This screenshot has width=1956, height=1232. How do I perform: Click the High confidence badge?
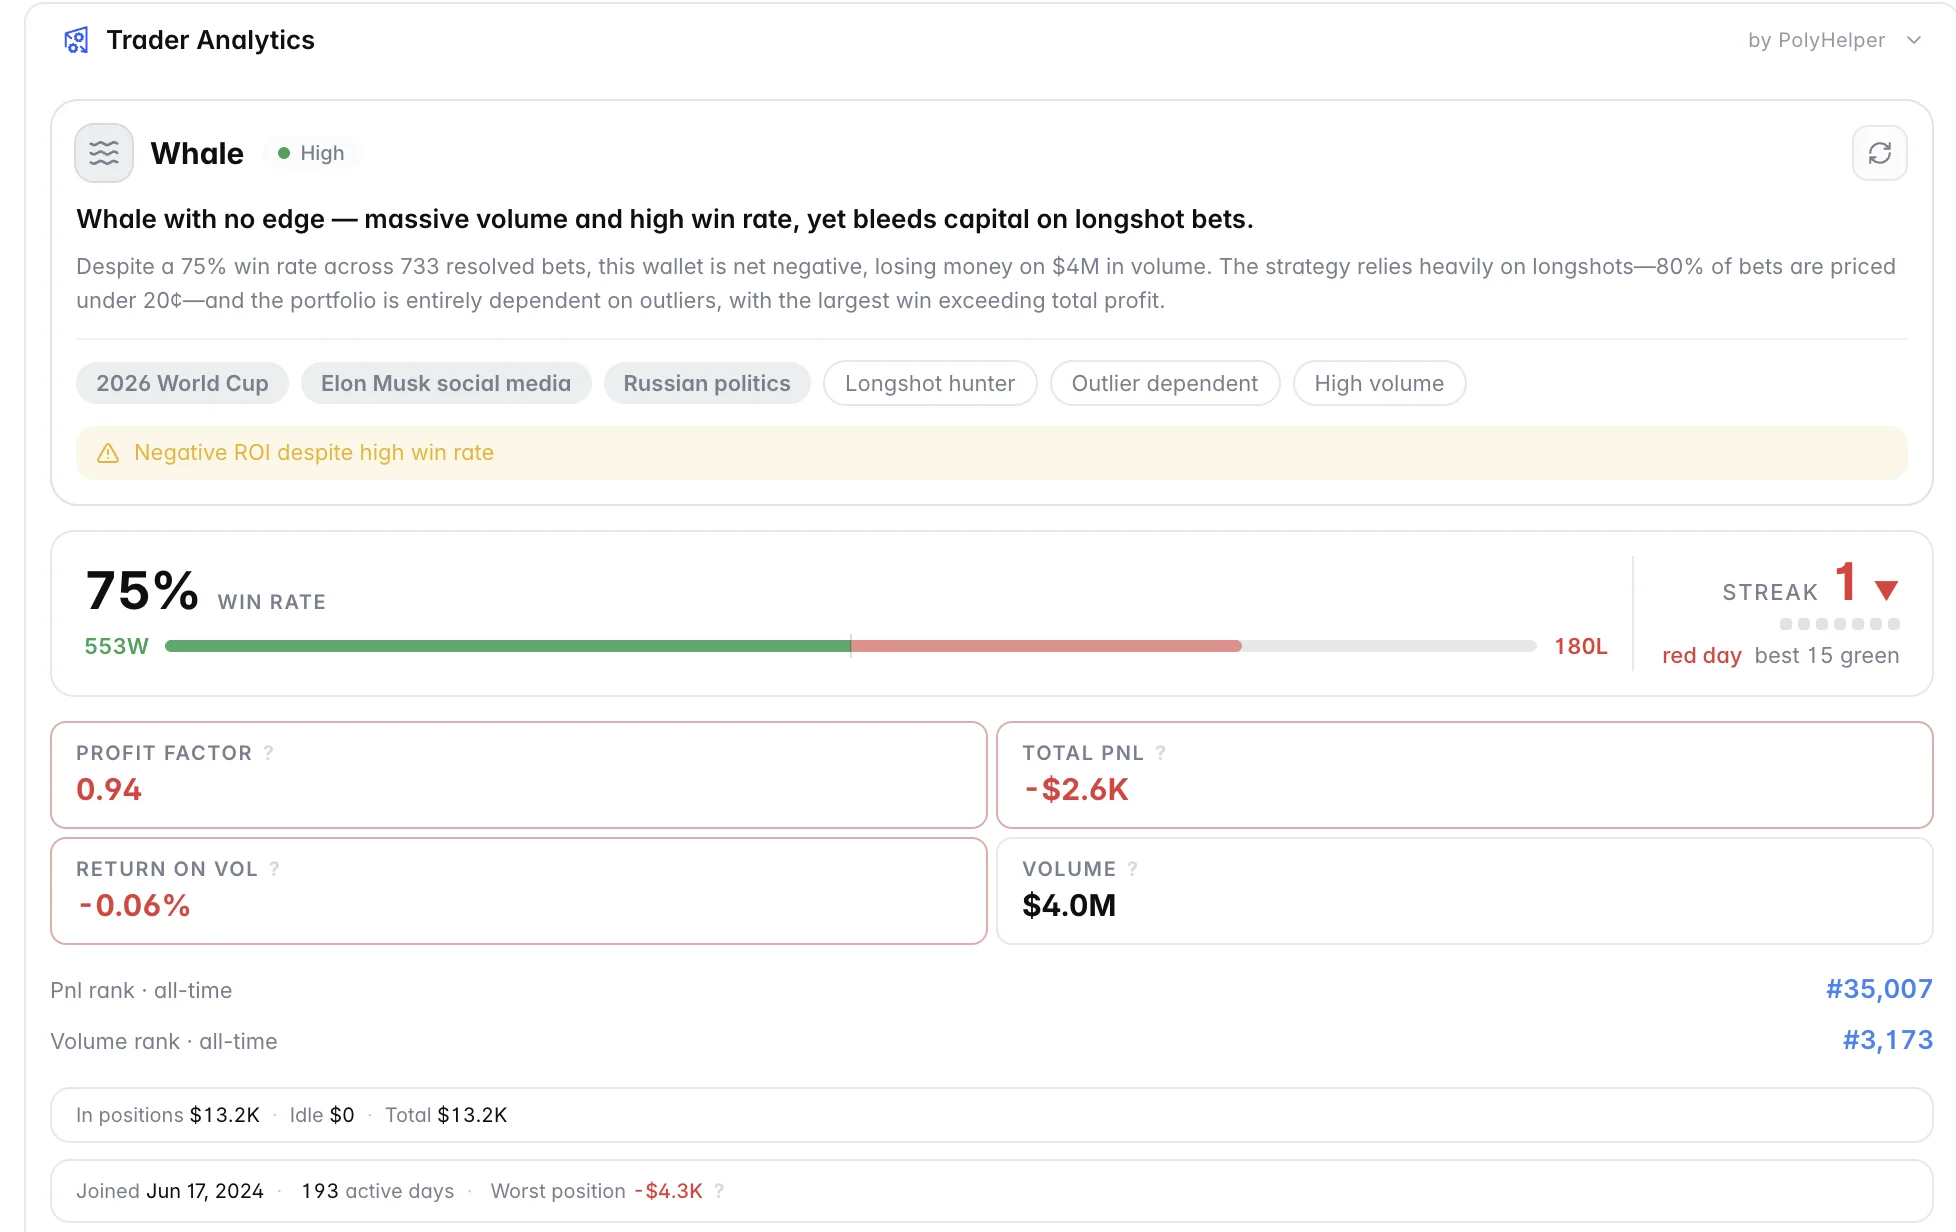pyautogui.click(x=311, y=153)
